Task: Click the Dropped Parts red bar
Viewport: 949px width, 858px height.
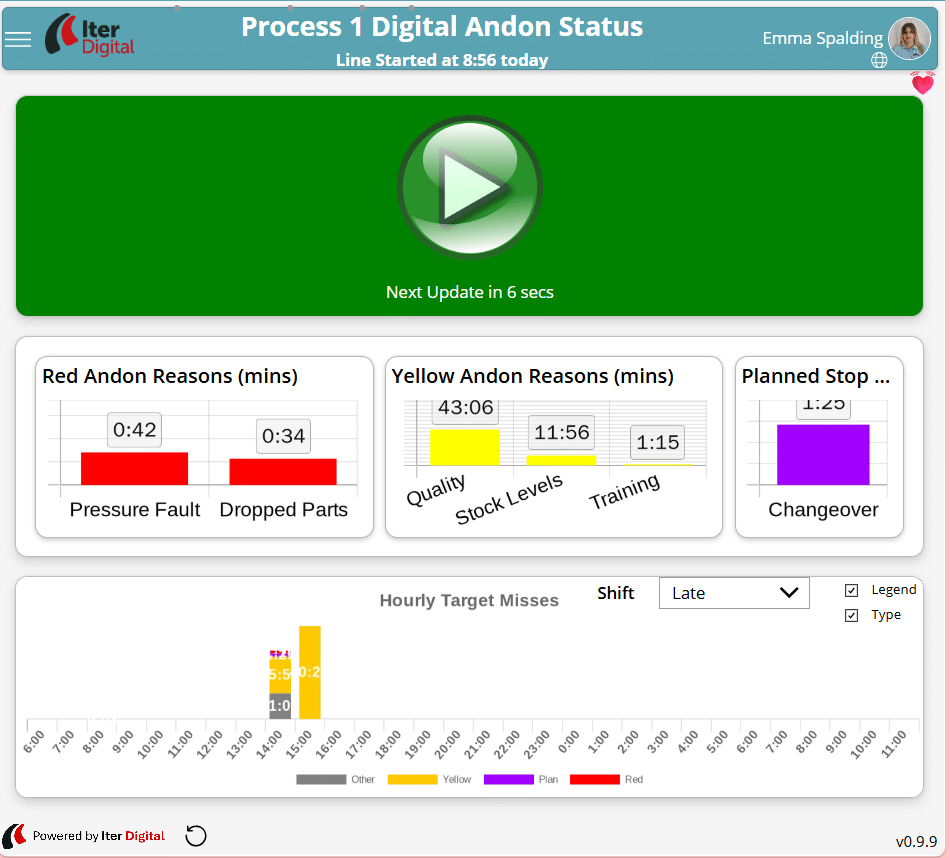Action: coord(283,471)
